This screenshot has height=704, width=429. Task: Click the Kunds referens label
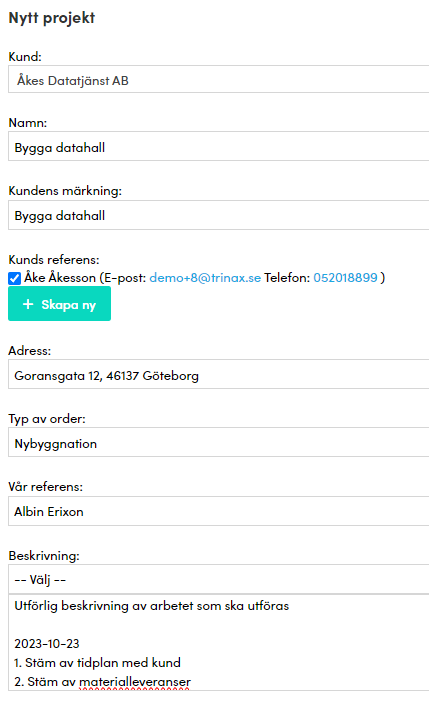pos(54,260)
